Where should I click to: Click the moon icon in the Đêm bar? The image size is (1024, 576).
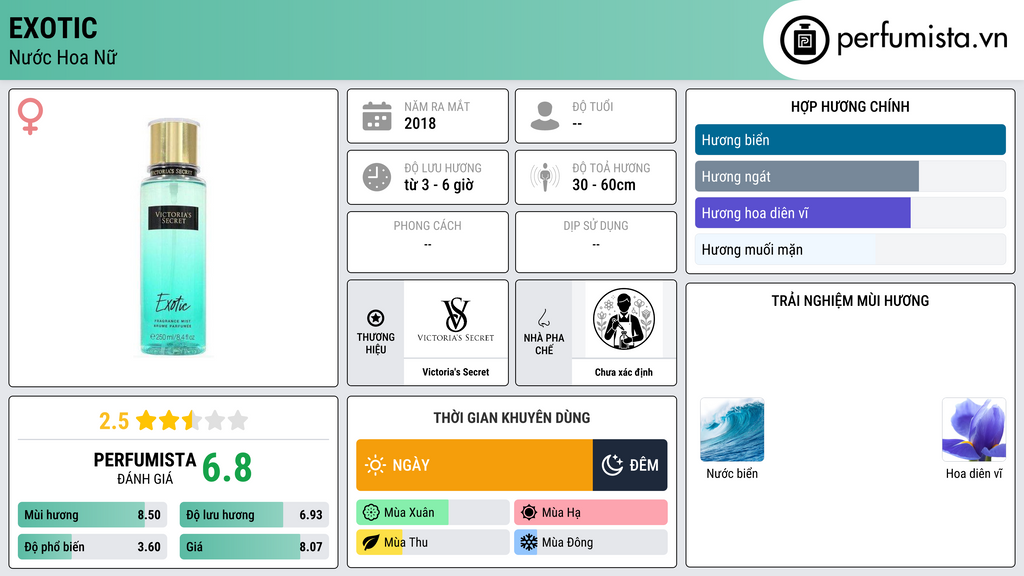[x=612, y=465]
